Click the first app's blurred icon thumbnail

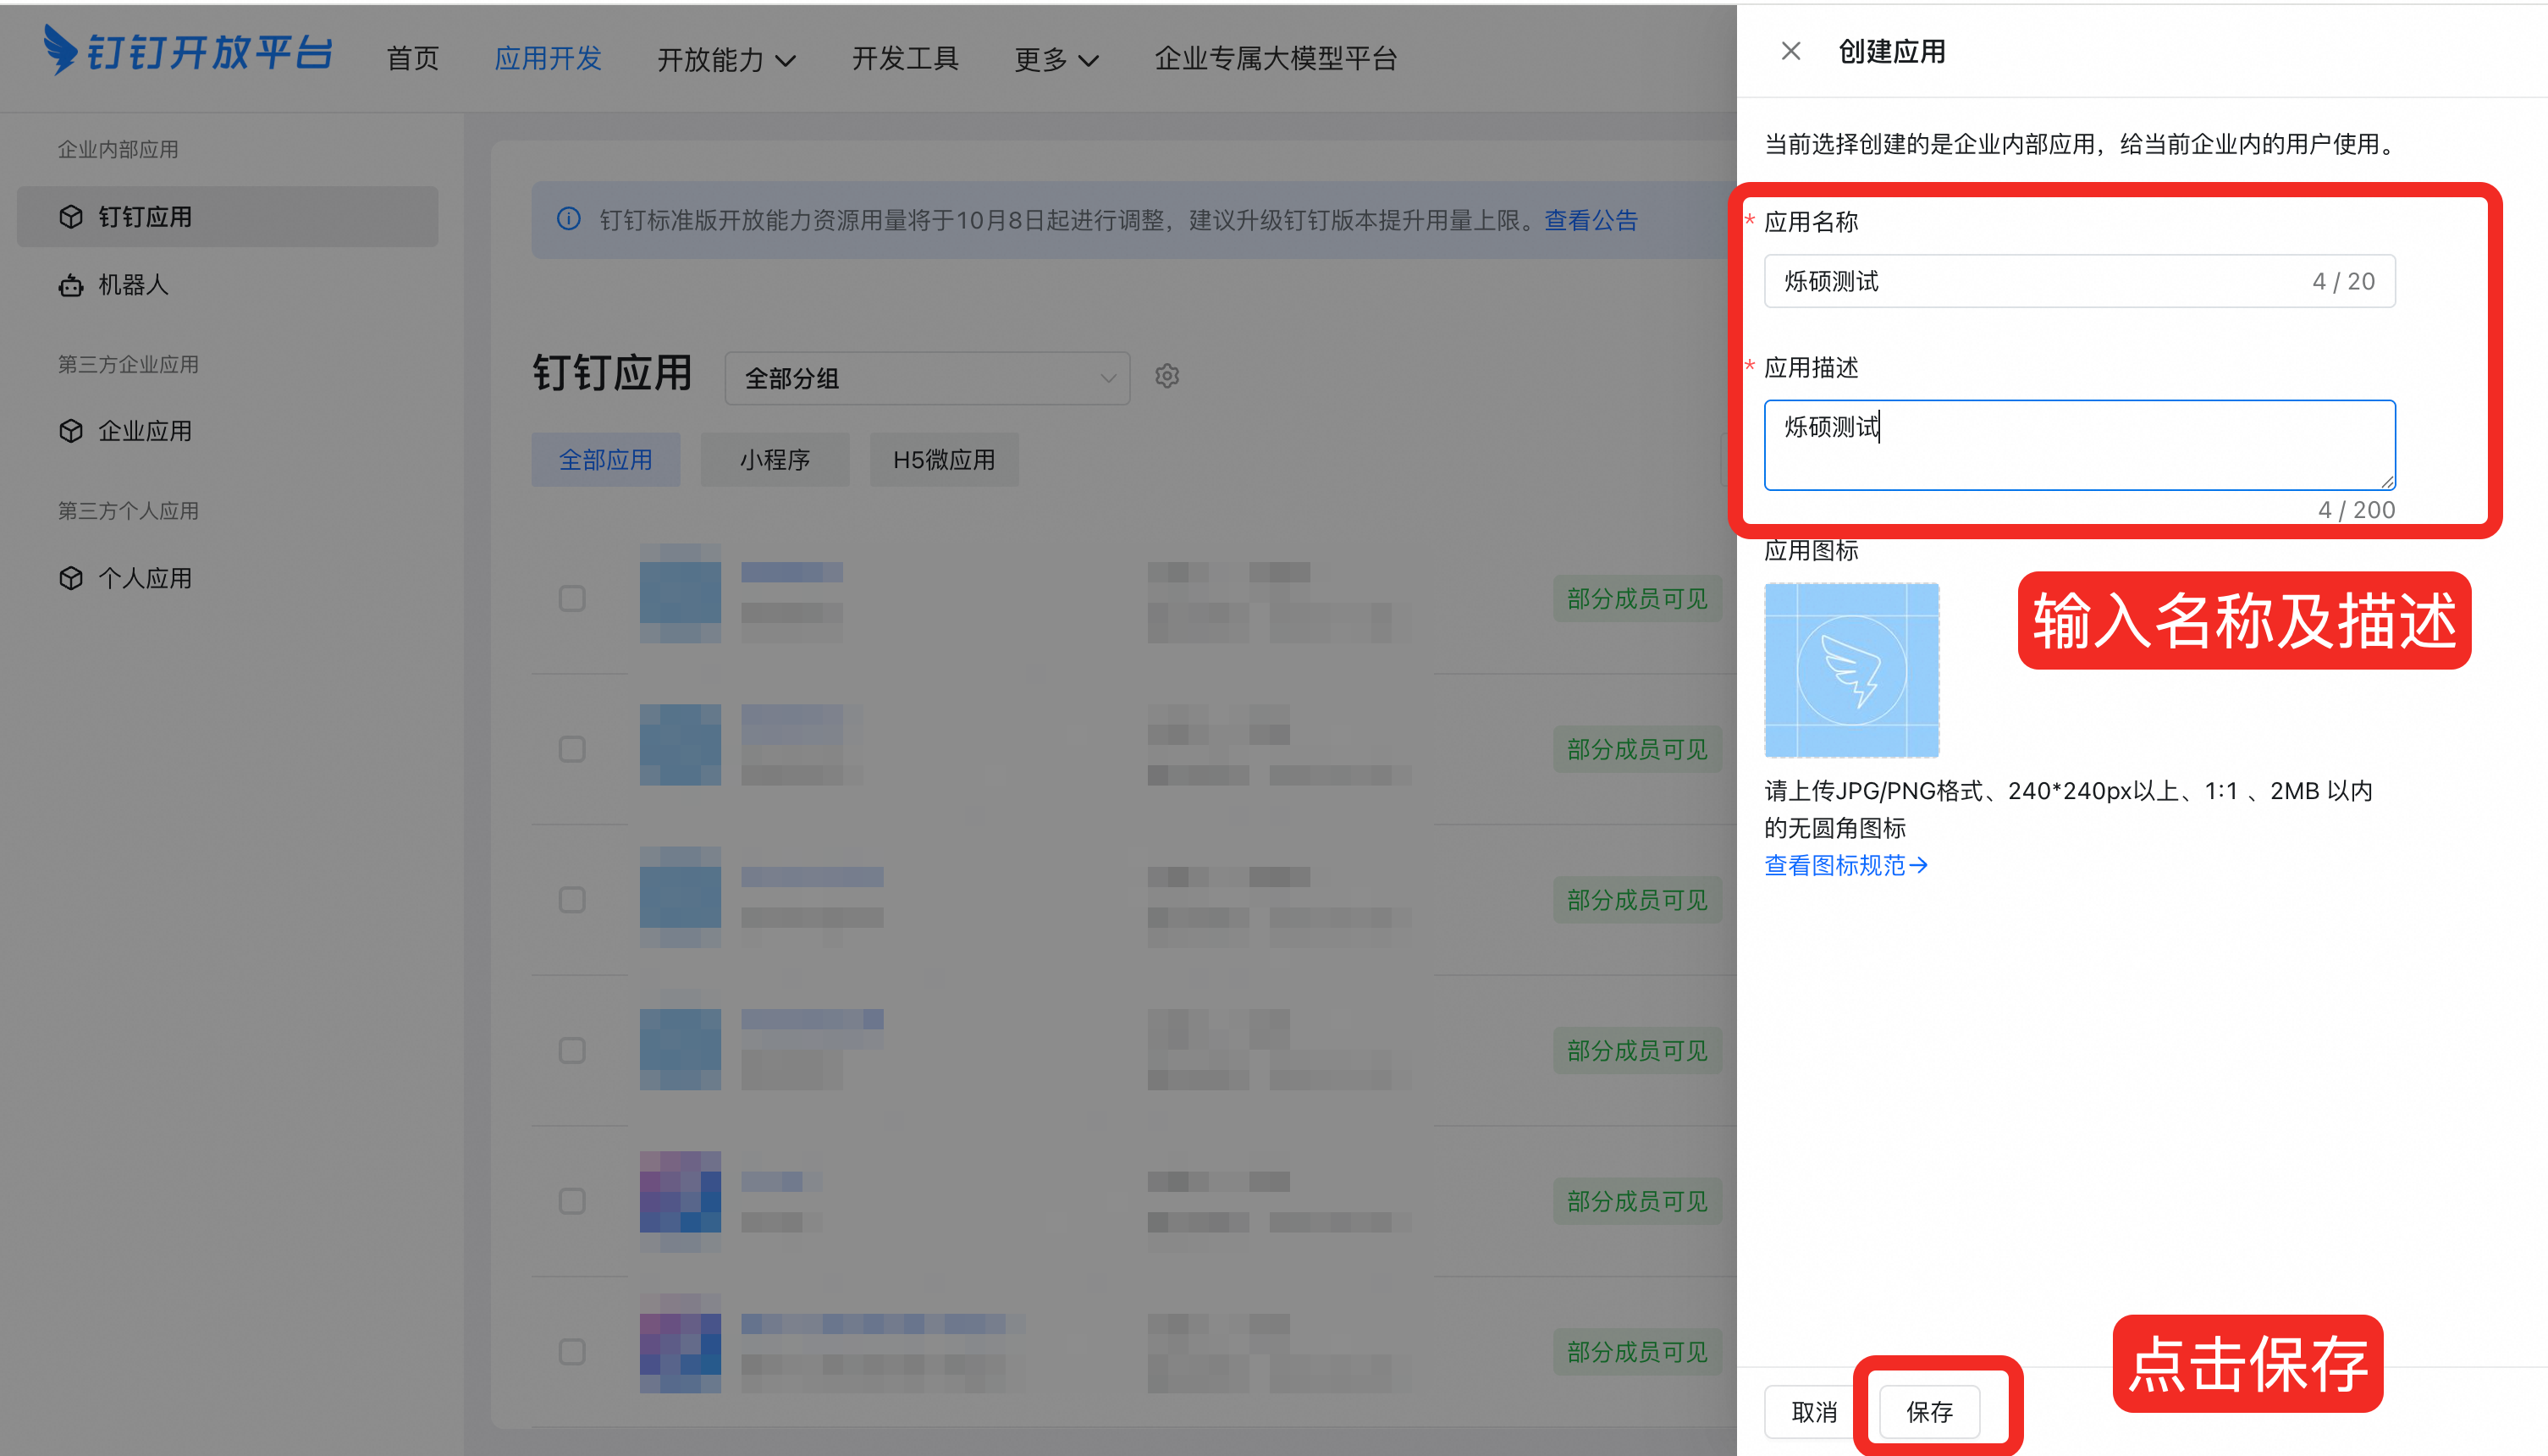(680, 593)
